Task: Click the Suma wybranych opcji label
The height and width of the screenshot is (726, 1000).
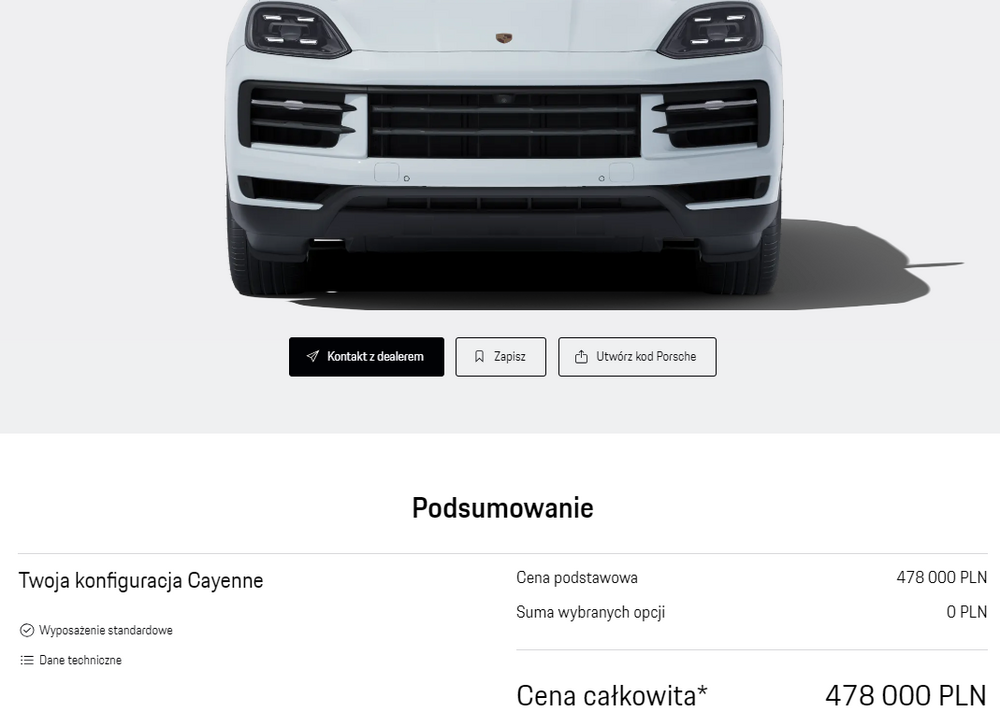Action: tap(591, 612)
